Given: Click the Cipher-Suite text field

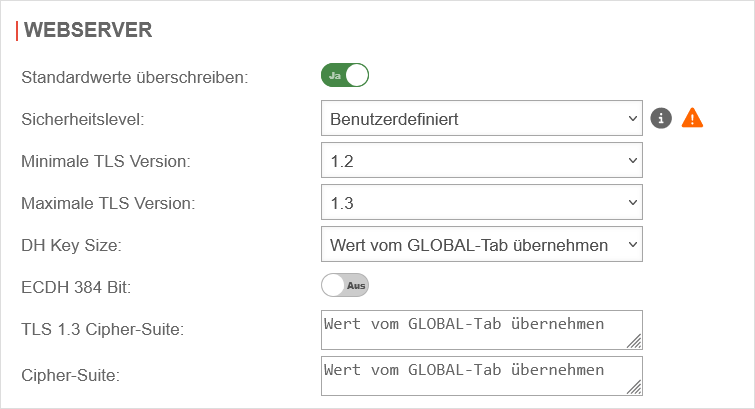Looking at the screenshot, I should [x=482, y=376].
